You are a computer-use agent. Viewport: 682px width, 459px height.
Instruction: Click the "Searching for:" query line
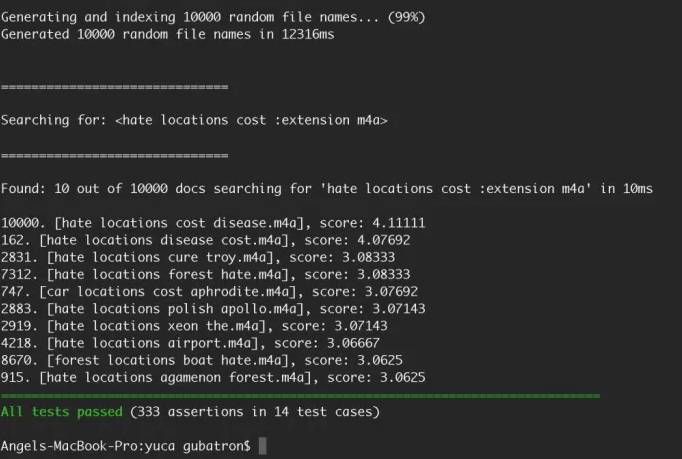coord(194,120)
